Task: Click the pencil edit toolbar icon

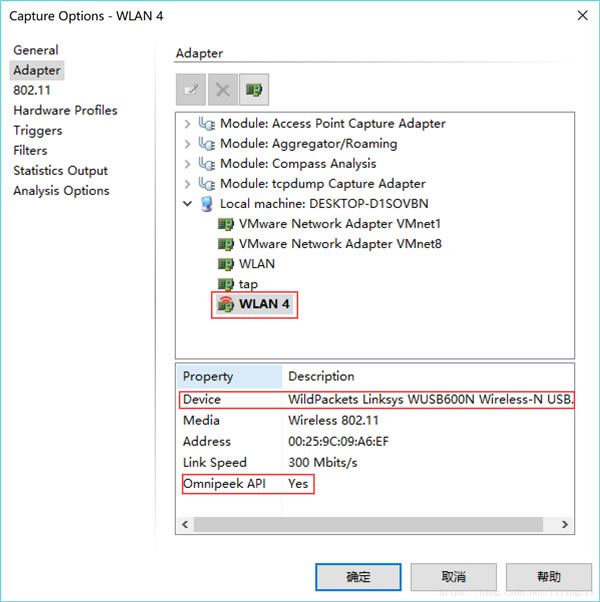Action: [x=191, y=90]
